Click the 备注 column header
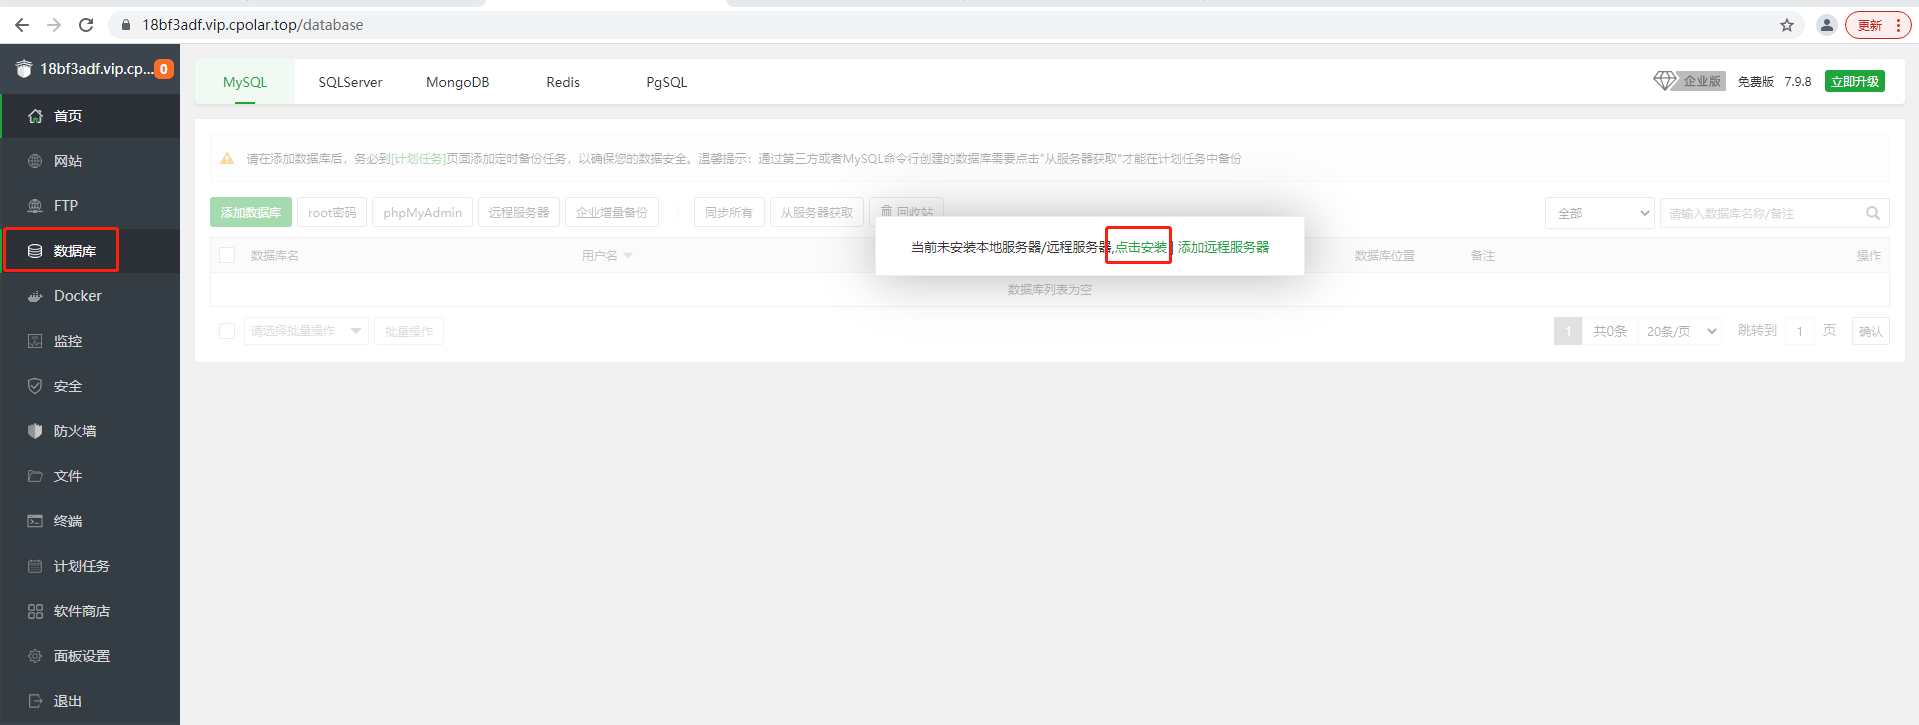 1483,256
